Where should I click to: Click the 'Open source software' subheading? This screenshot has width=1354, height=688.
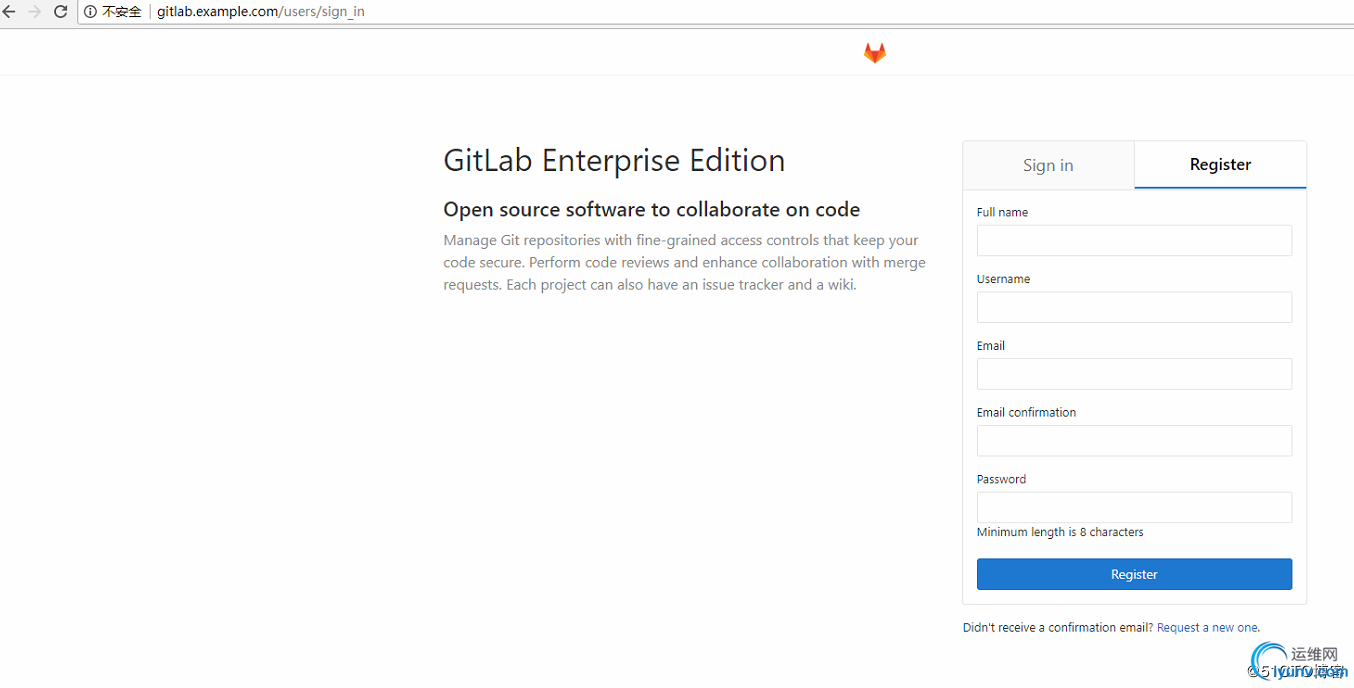click(x=651, y=210)
